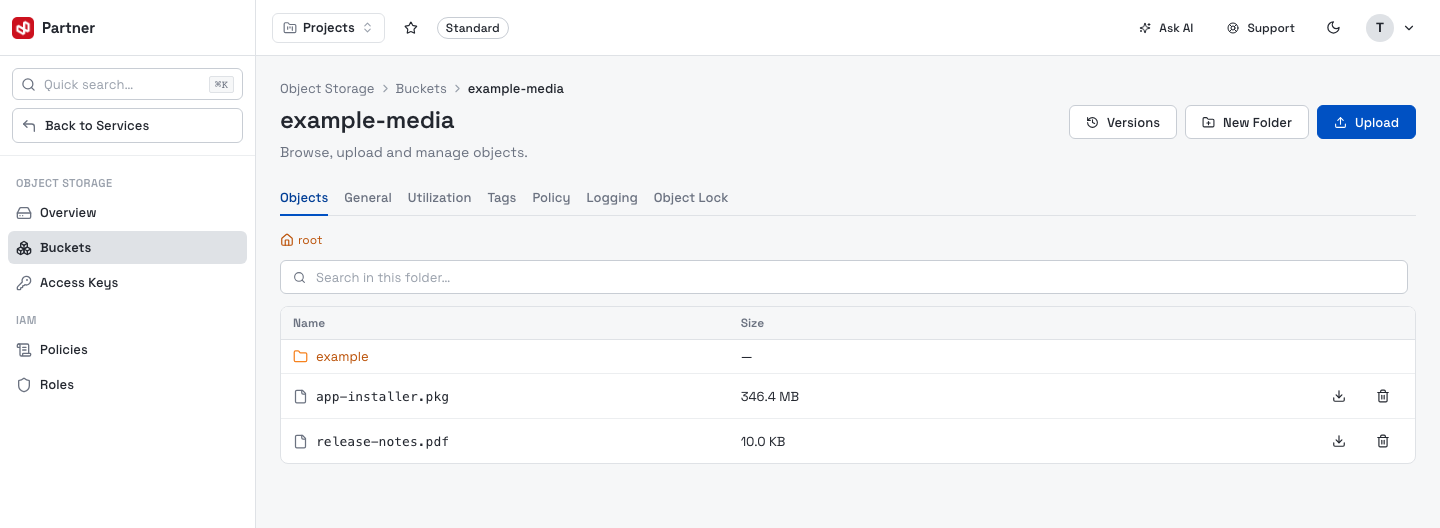Open the Versions view
This screenshot has width=1440, height=528.
(1123, 122)
